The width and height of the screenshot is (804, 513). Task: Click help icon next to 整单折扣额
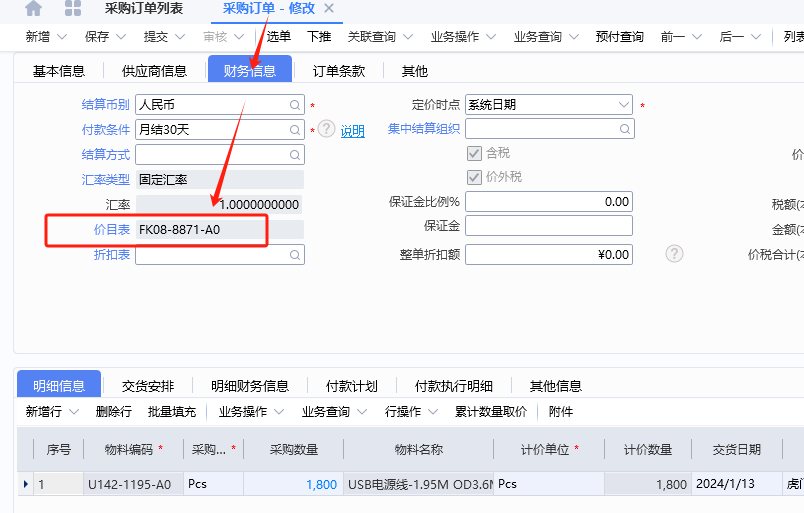[x=674, y=253]
